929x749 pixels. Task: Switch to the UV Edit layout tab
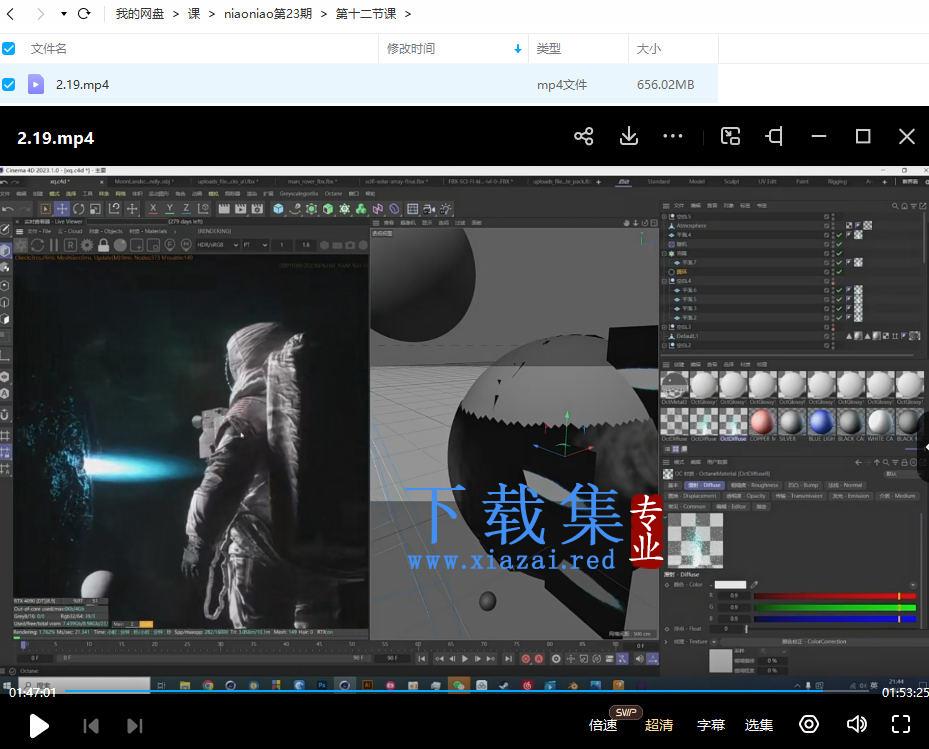pyautogui.click(x=767, y=181)
